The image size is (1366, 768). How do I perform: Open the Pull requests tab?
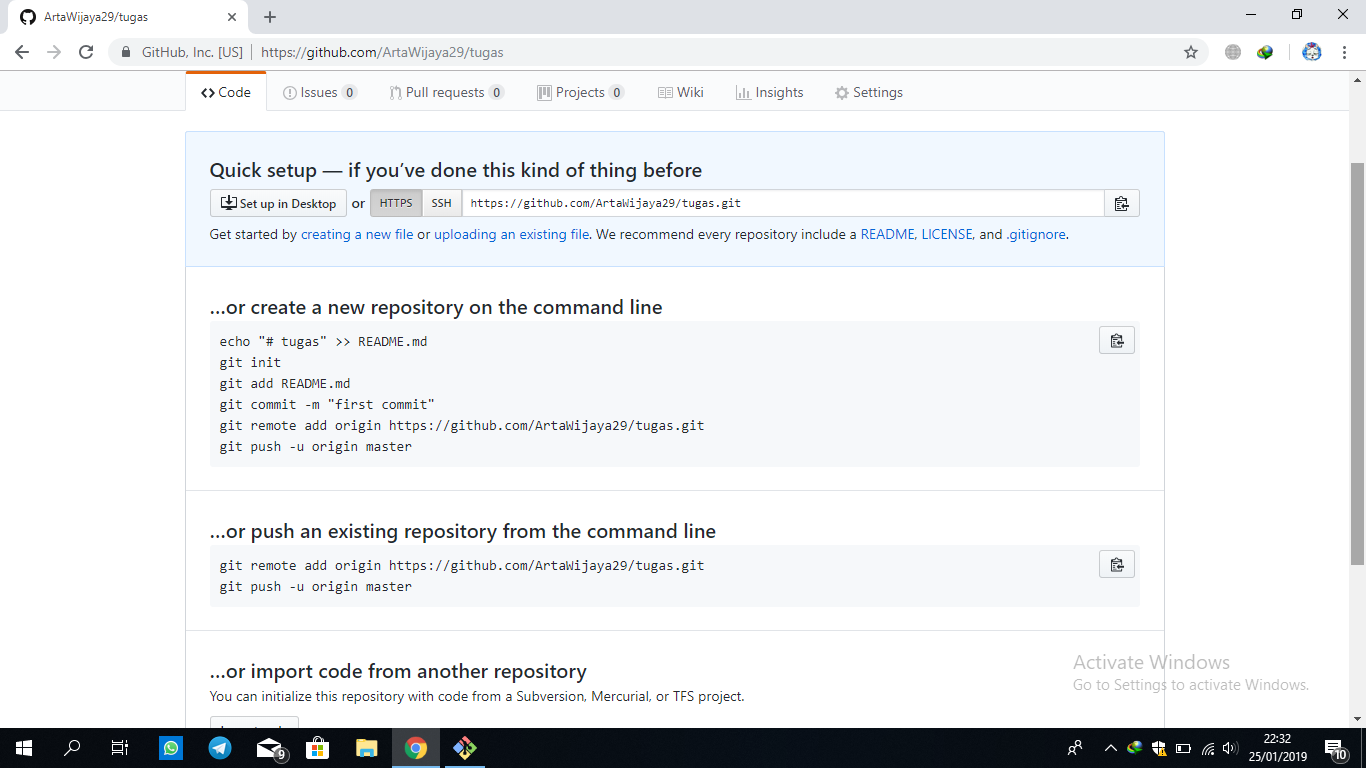point(447,92)
